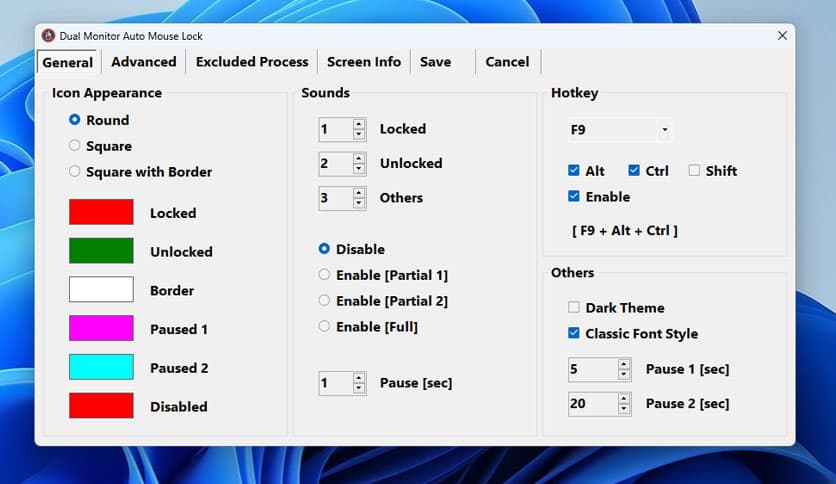Viewport: 836px width, 484px height.
Task: Click the Icon Appearance group label
Action: pos(107,93)
